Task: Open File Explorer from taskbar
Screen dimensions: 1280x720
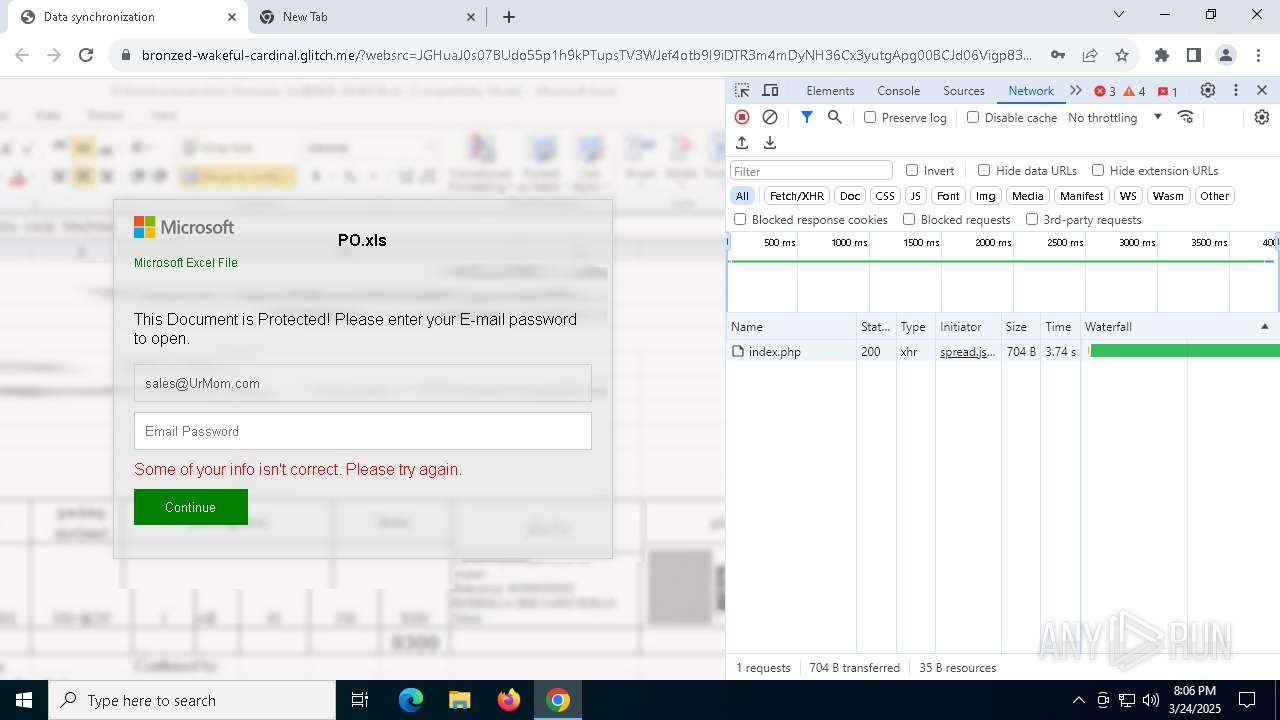Action: 459,700
